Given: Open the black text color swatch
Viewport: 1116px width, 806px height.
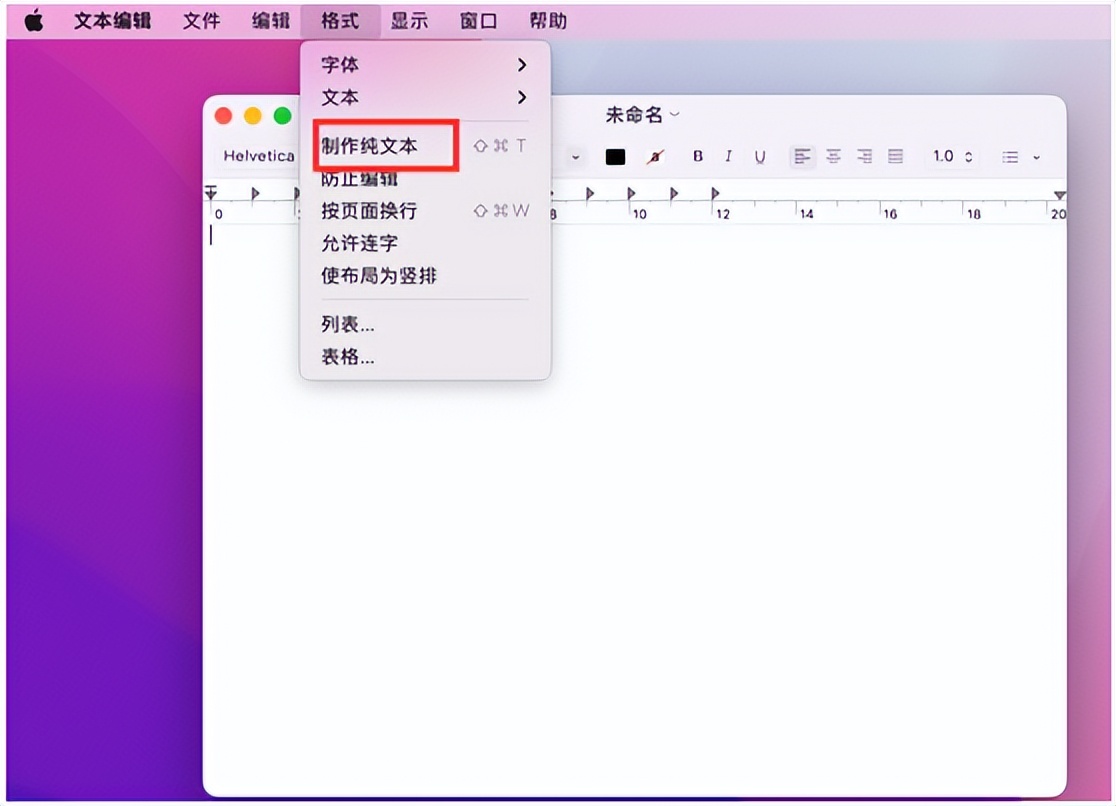Looking at the screenshot, I should click(615, 156).
